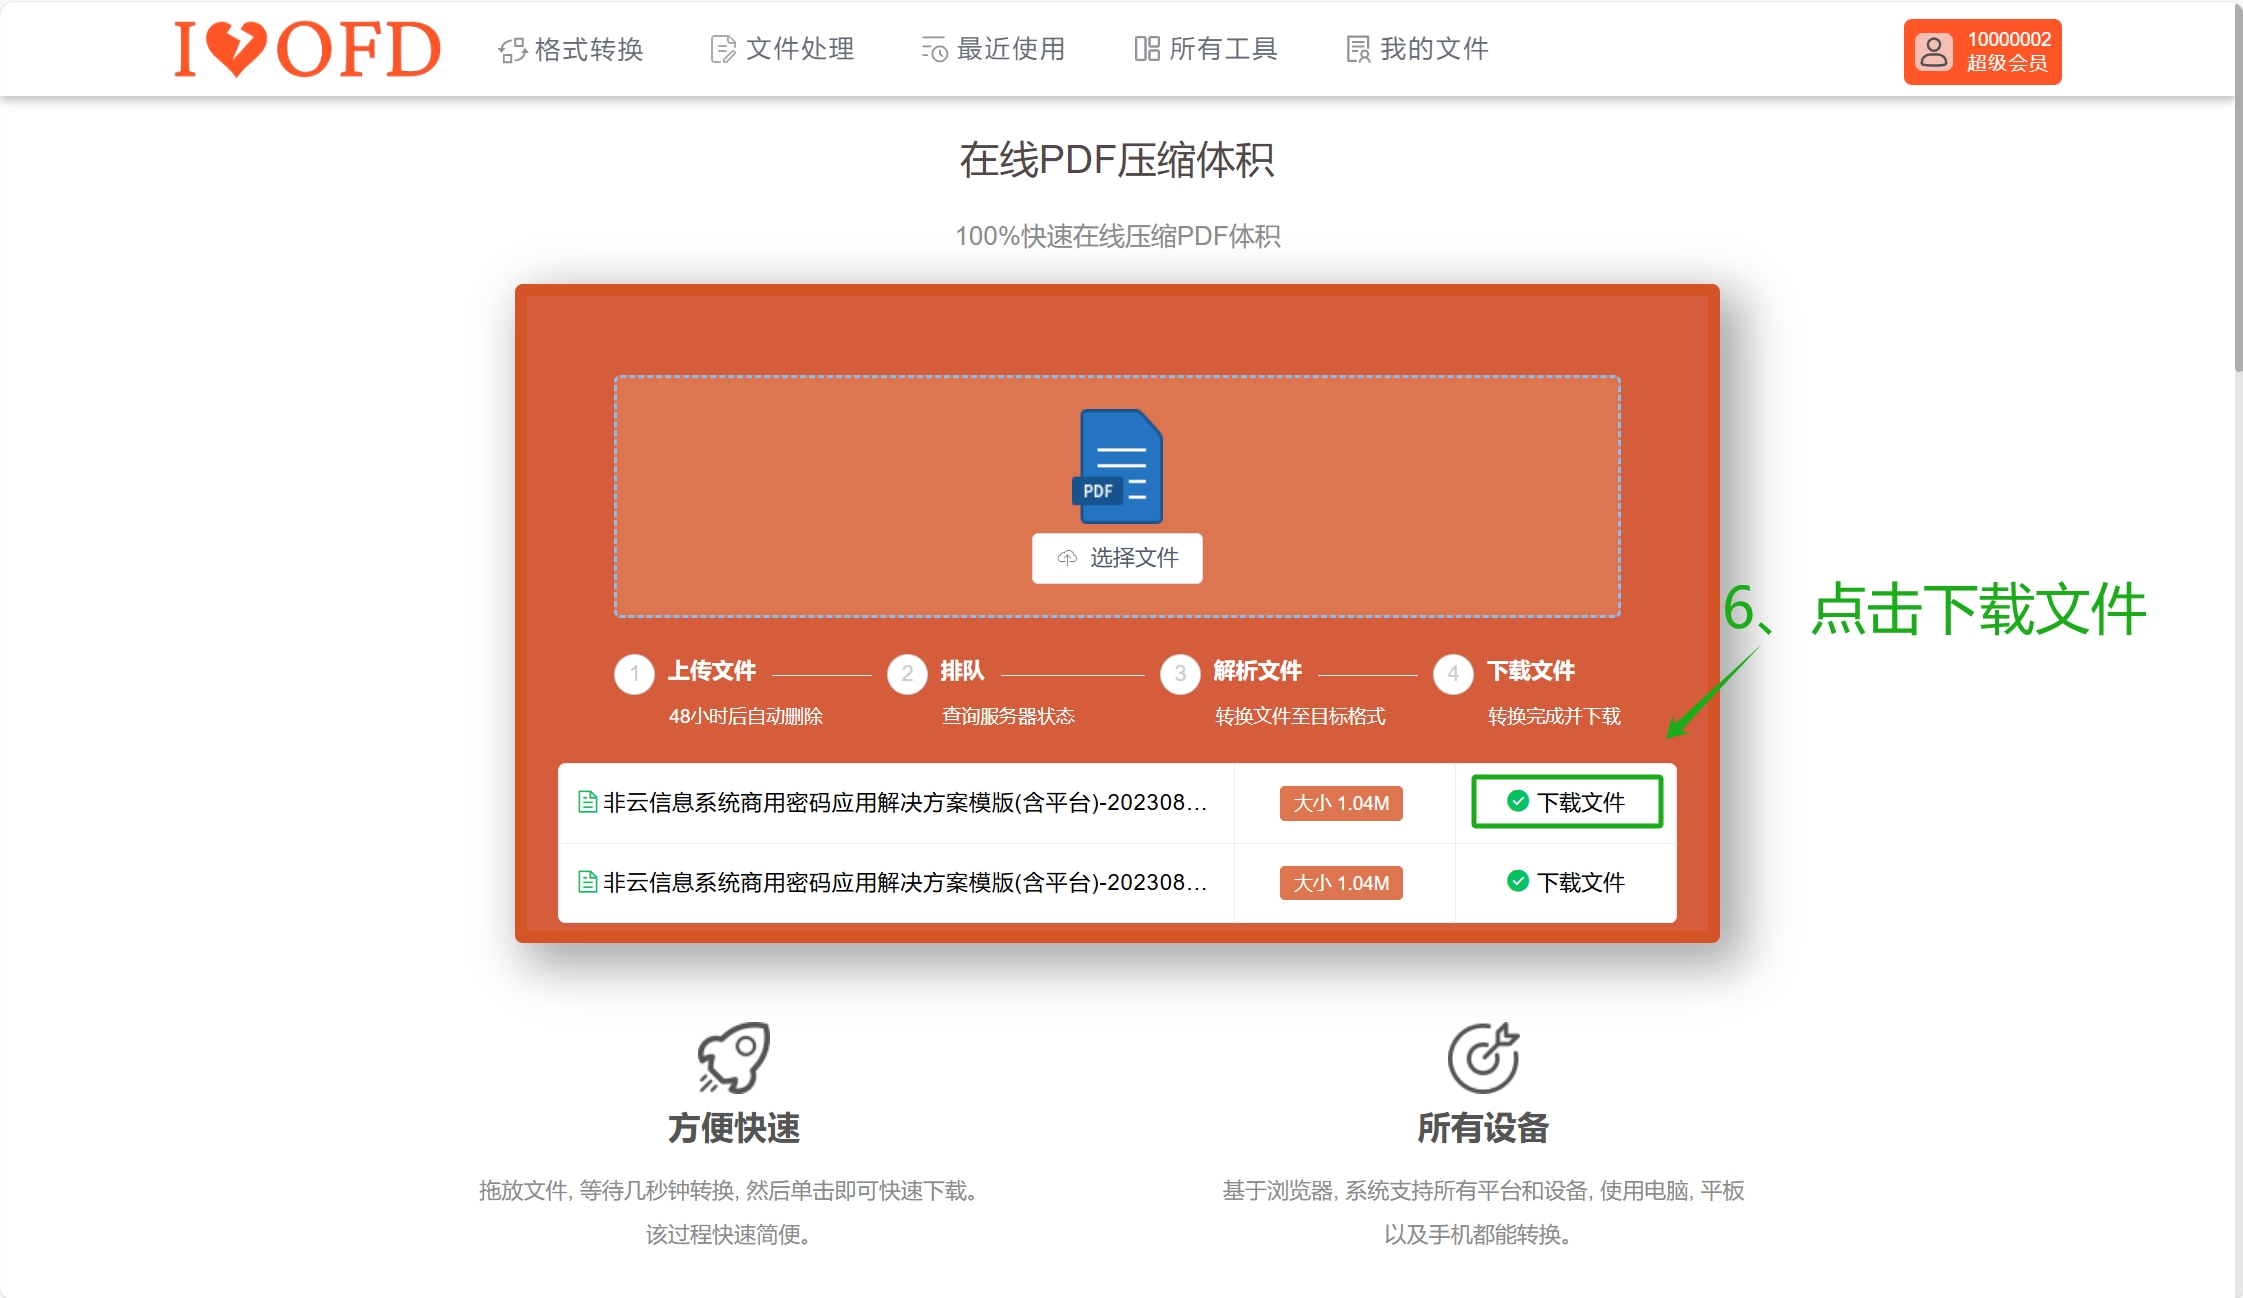The width and height of the screenshot is (2243, 1298).
Task: Open the 文件处理 menu
Action: (x=782, y=49)
